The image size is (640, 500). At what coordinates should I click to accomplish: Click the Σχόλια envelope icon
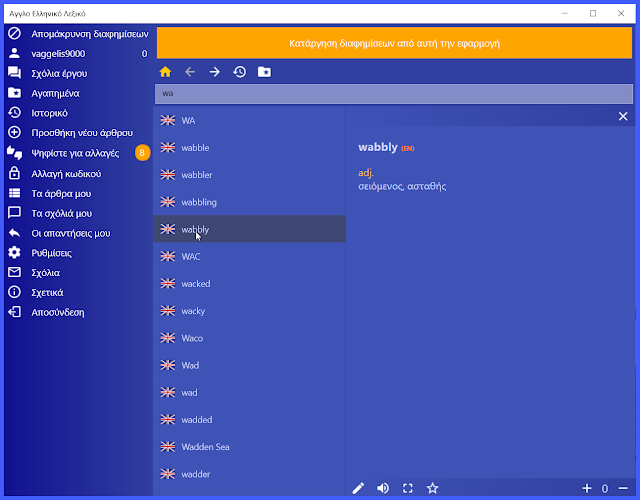[x=14, y=272]
